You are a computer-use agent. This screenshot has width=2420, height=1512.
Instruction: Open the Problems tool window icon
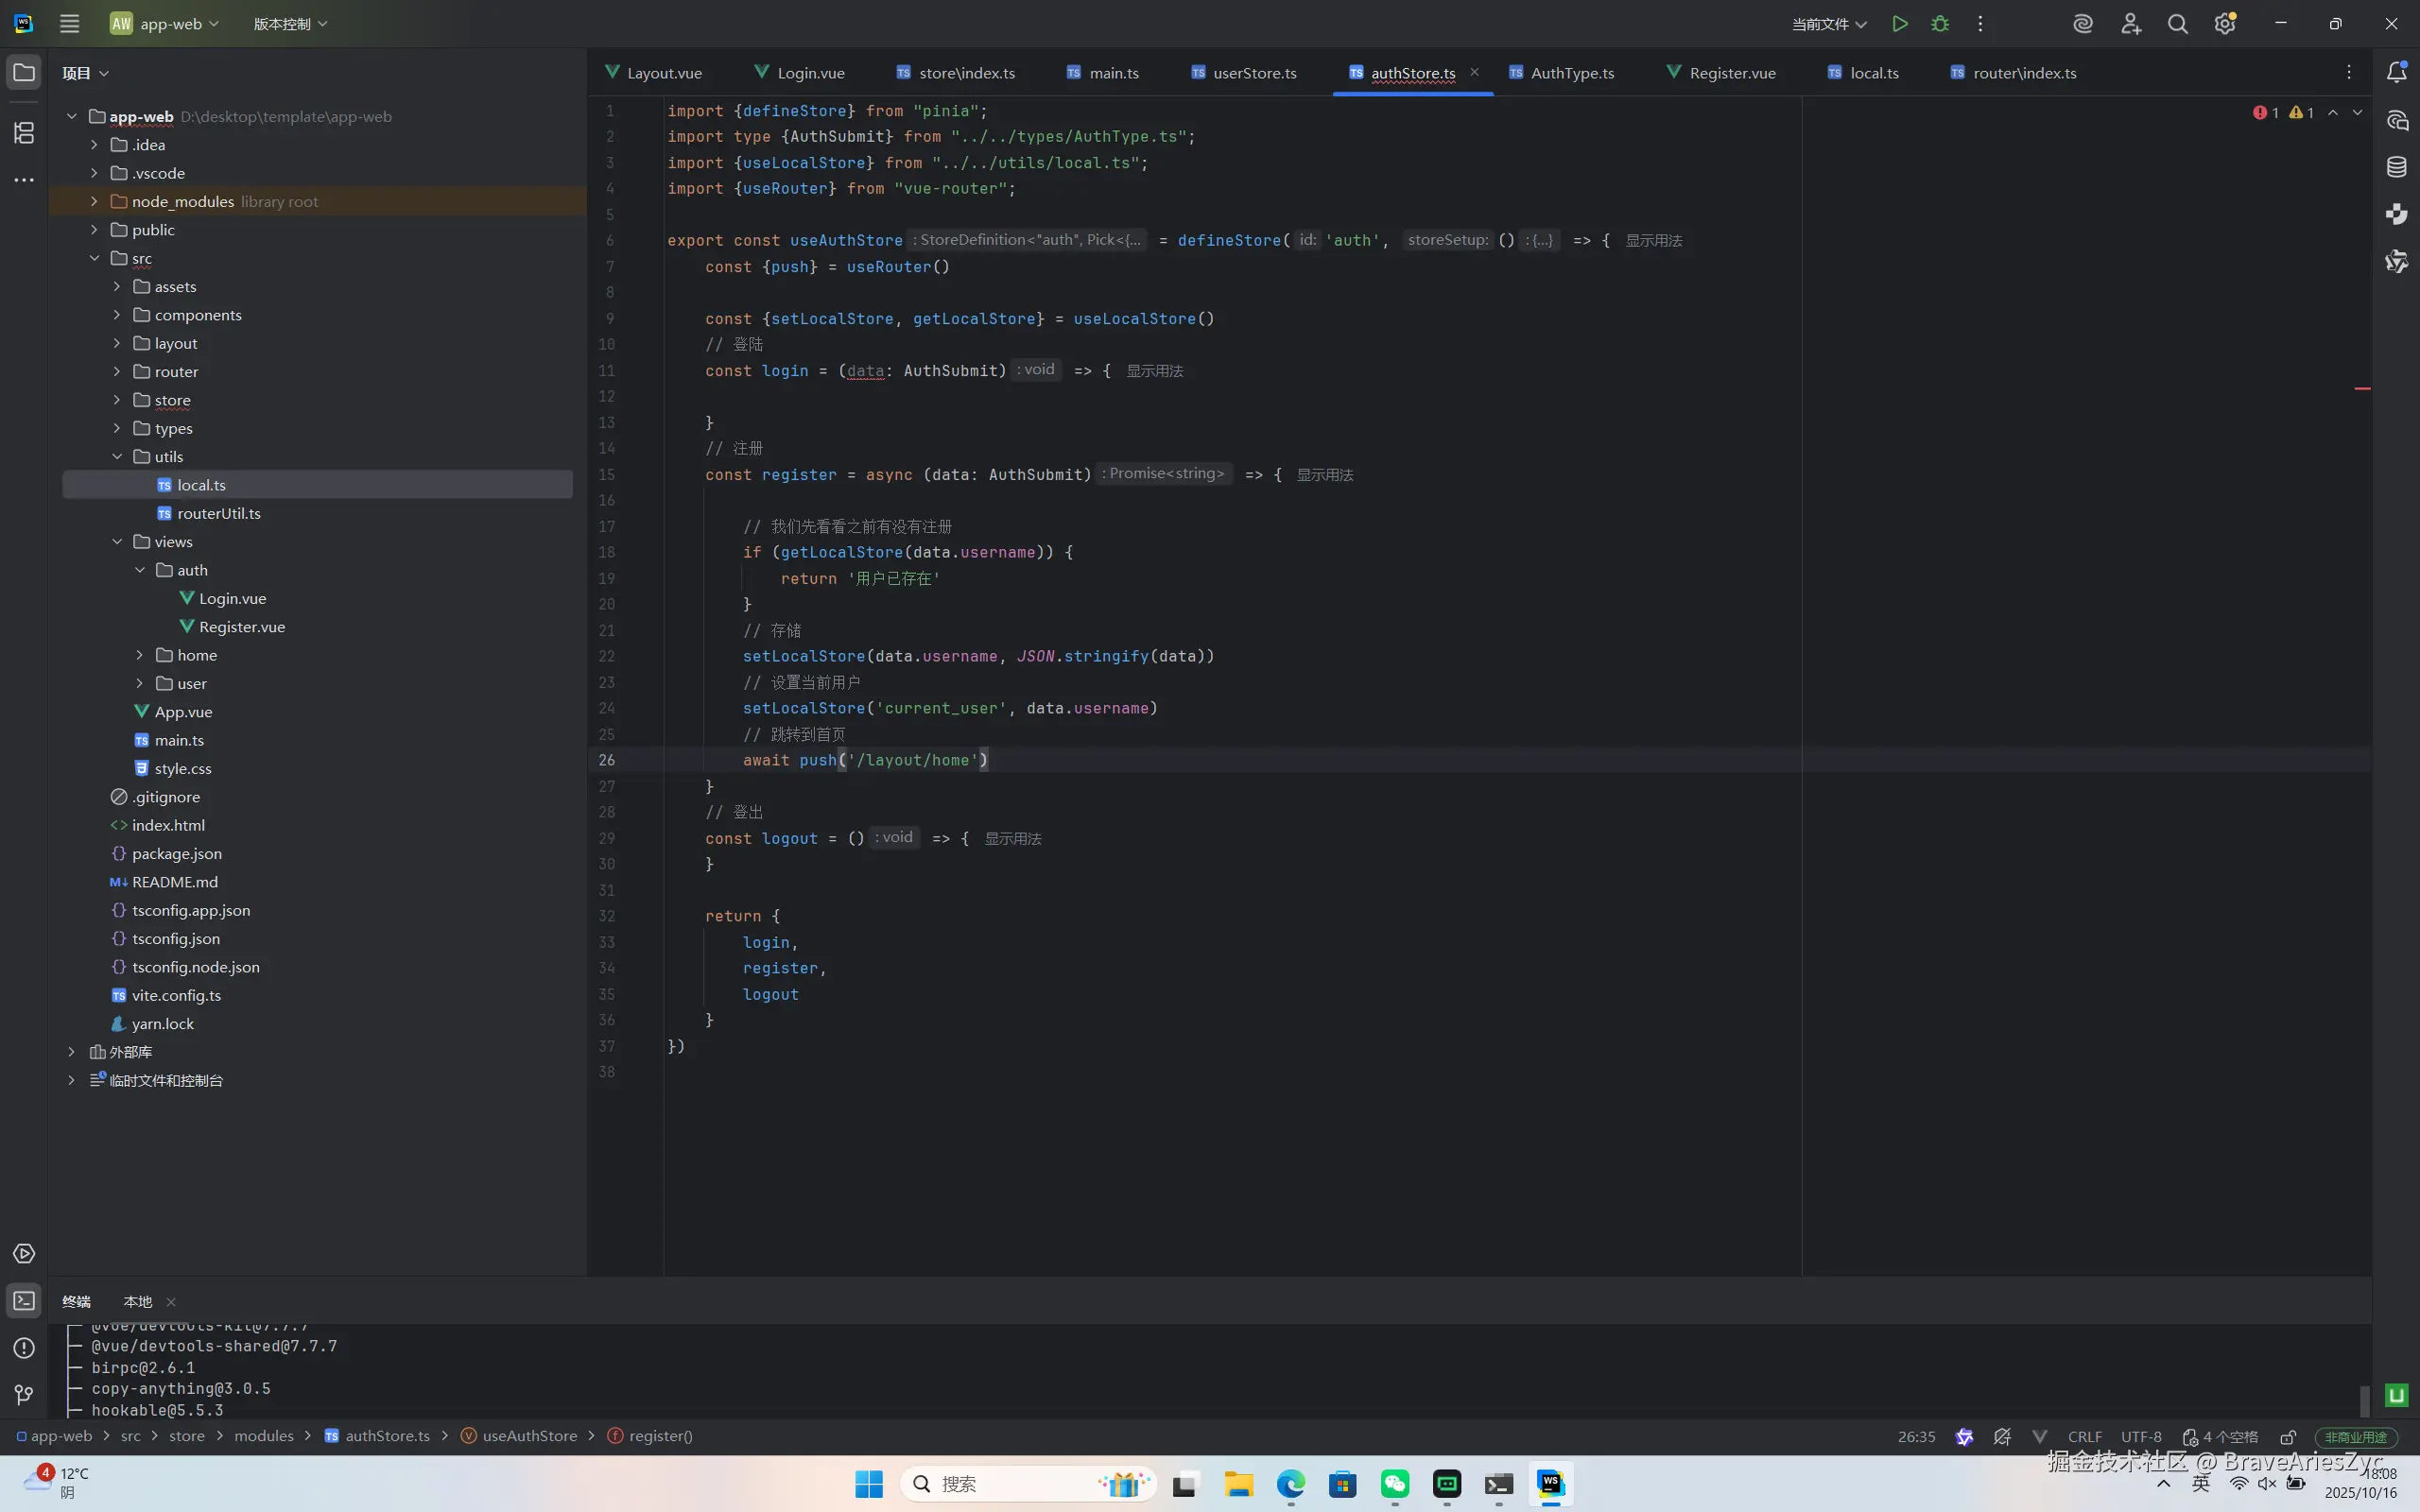pos(24,1348)
